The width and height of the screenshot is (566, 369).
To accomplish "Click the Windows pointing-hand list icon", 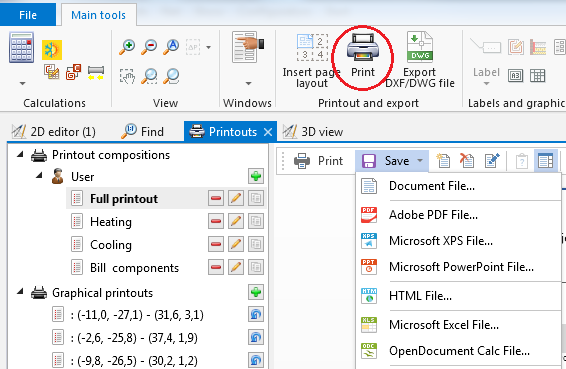I will pyautogui.click(x=248, y=47).
